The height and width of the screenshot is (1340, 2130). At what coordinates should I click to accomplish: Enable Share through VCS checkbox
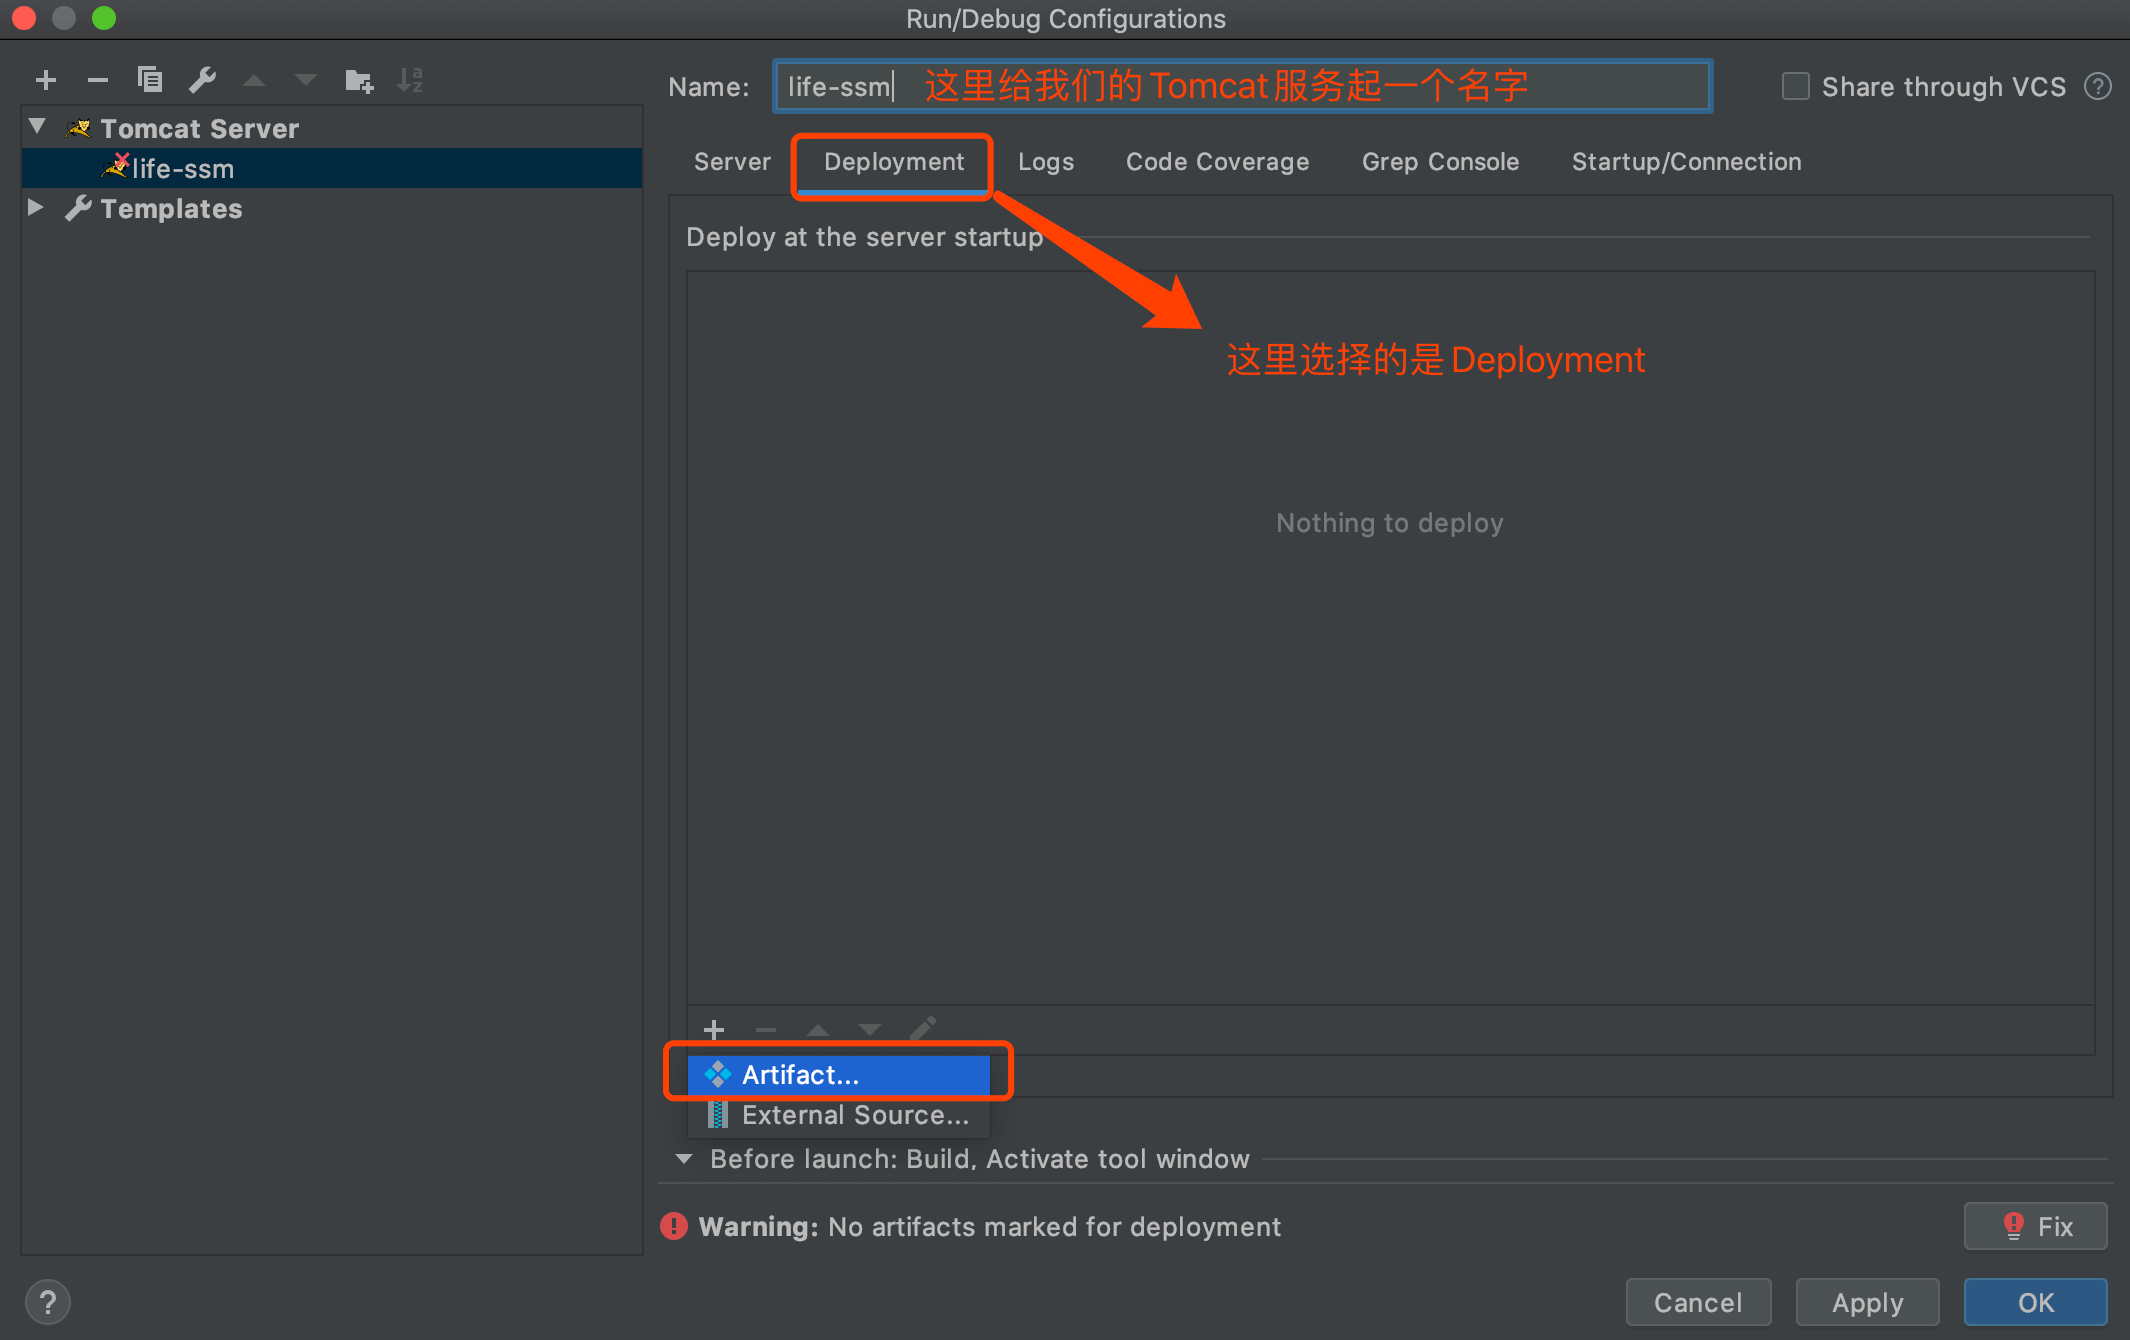(1796, 87)
